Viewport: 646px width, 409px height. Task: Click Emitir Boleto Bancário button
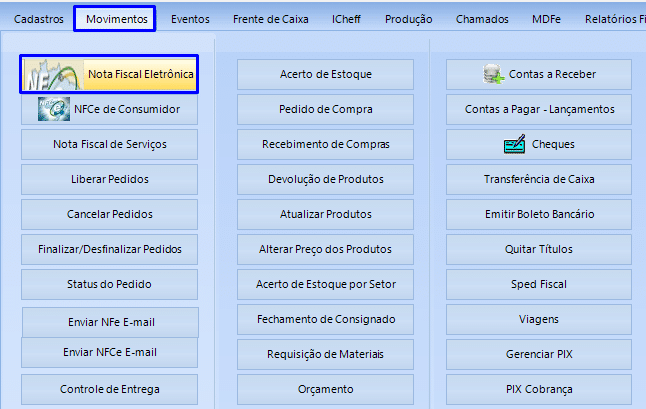click(539, 214)
